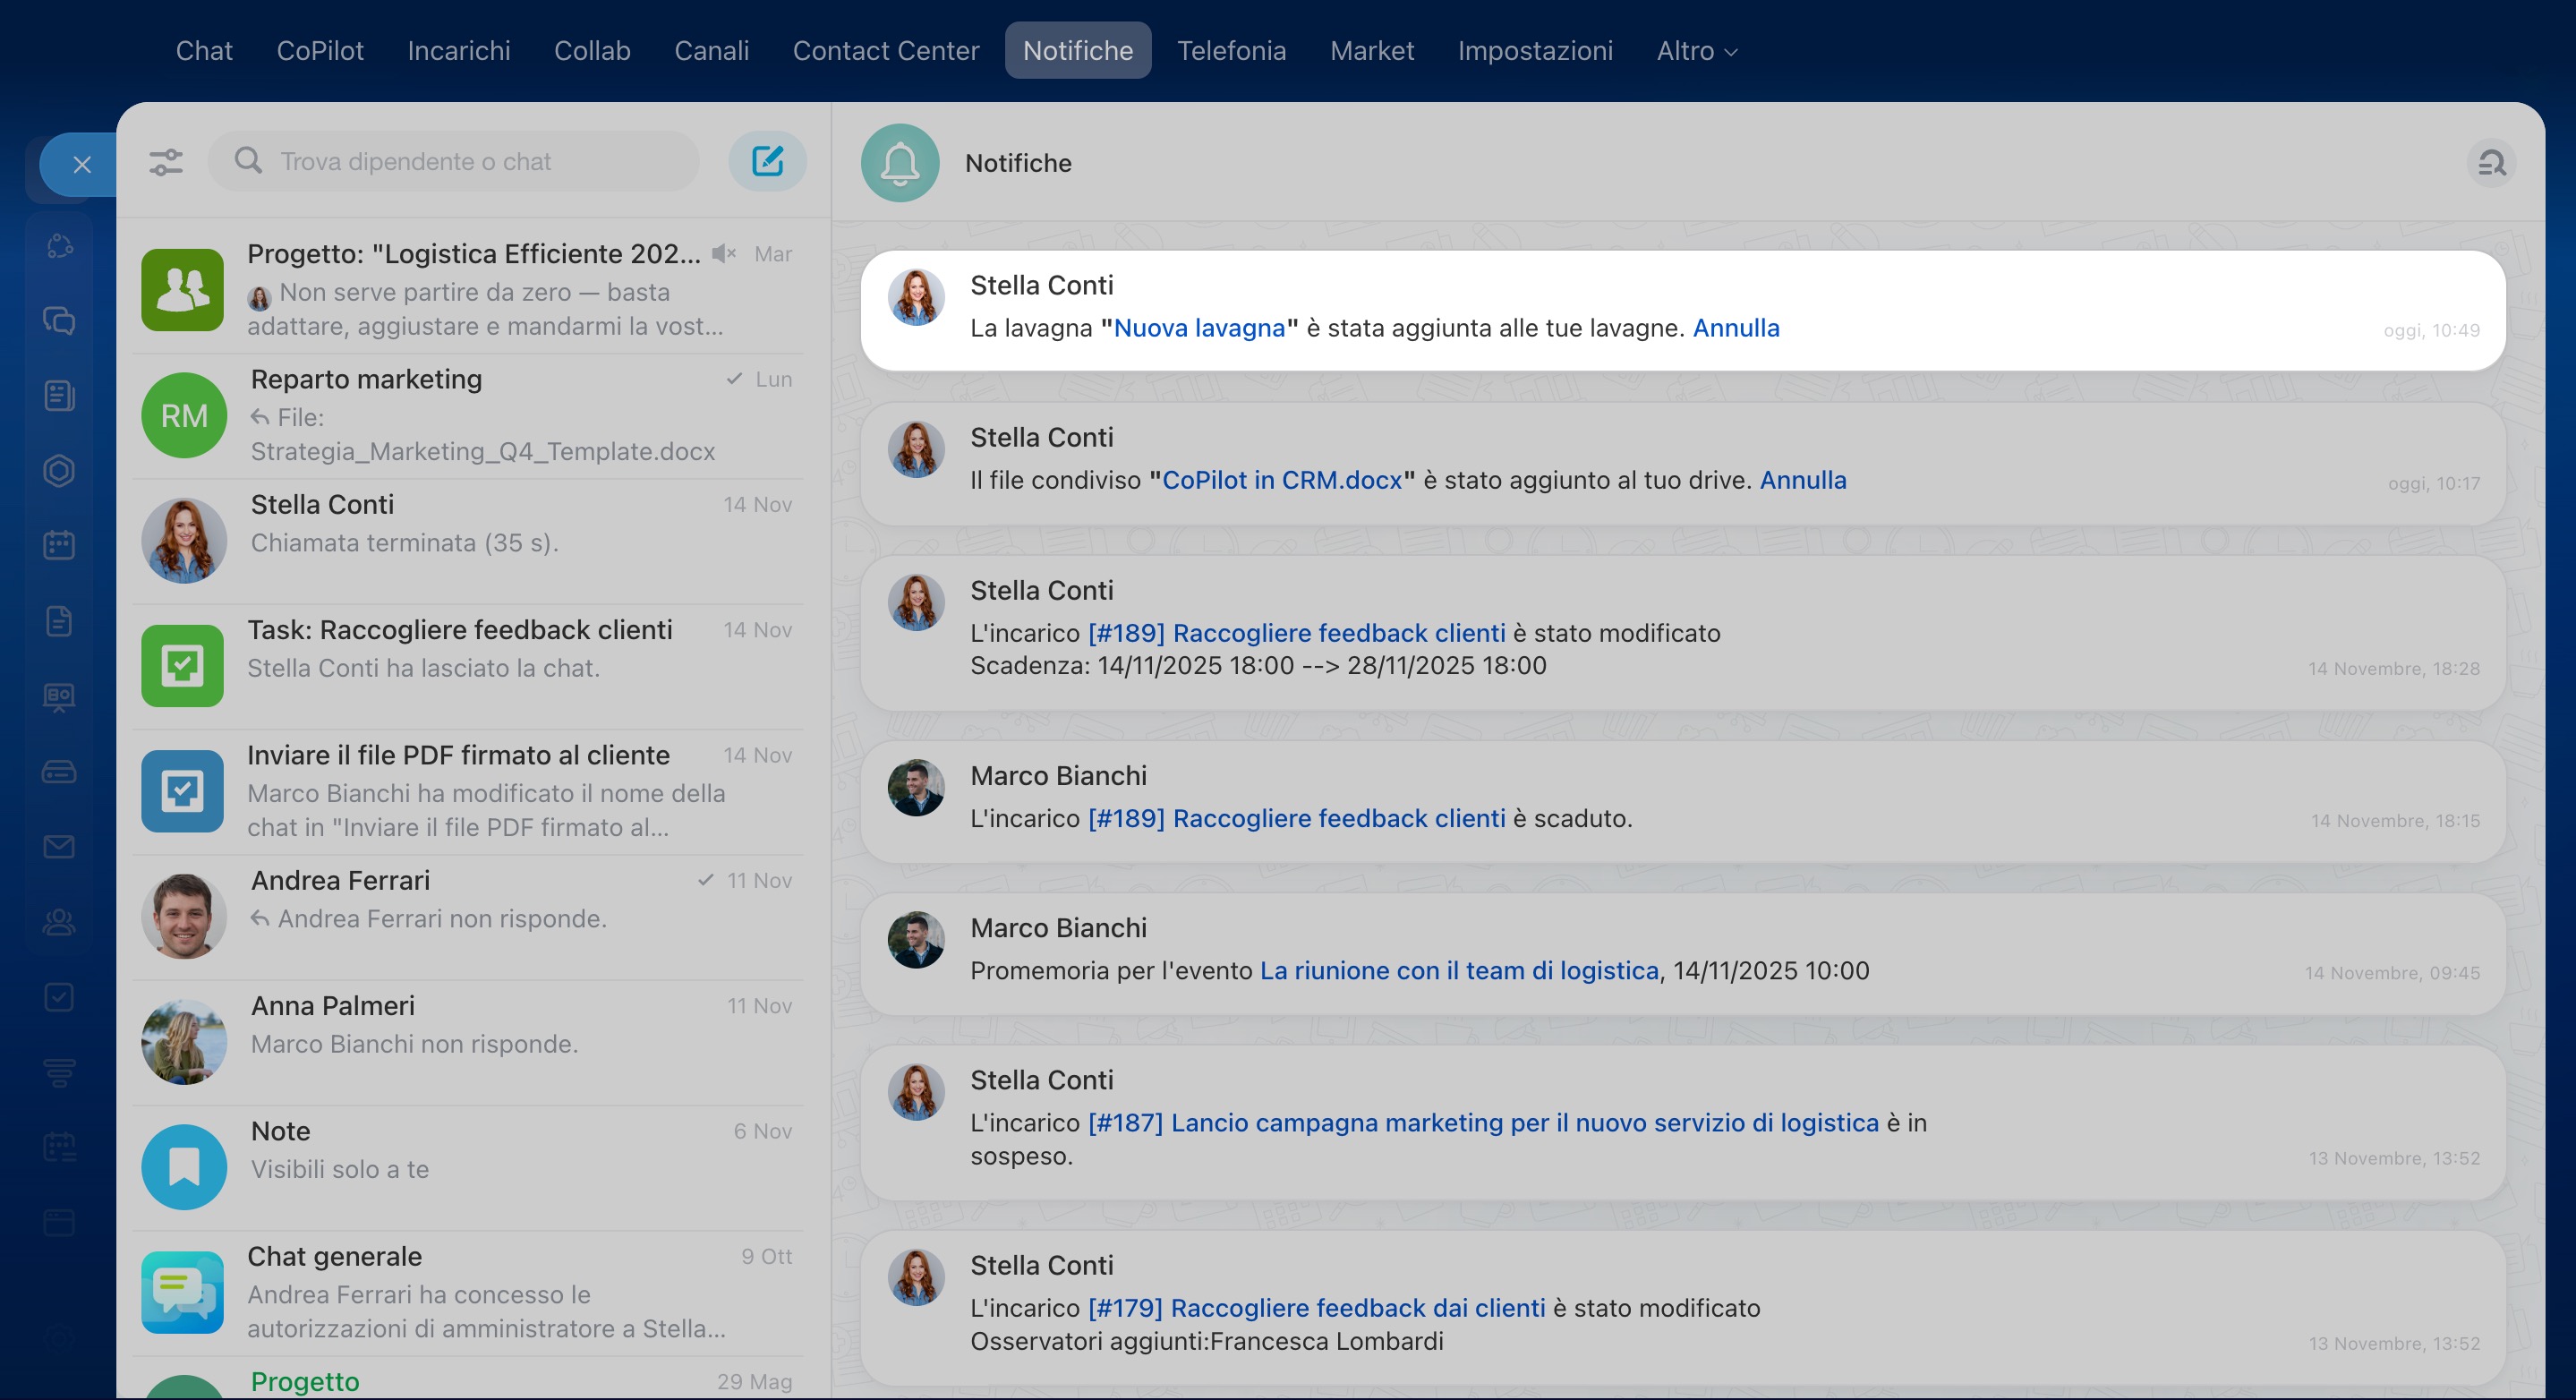This screenshot has height=1400, width=2576.
Task: Click the new chat compose icon
Action: tap(767, 162)
